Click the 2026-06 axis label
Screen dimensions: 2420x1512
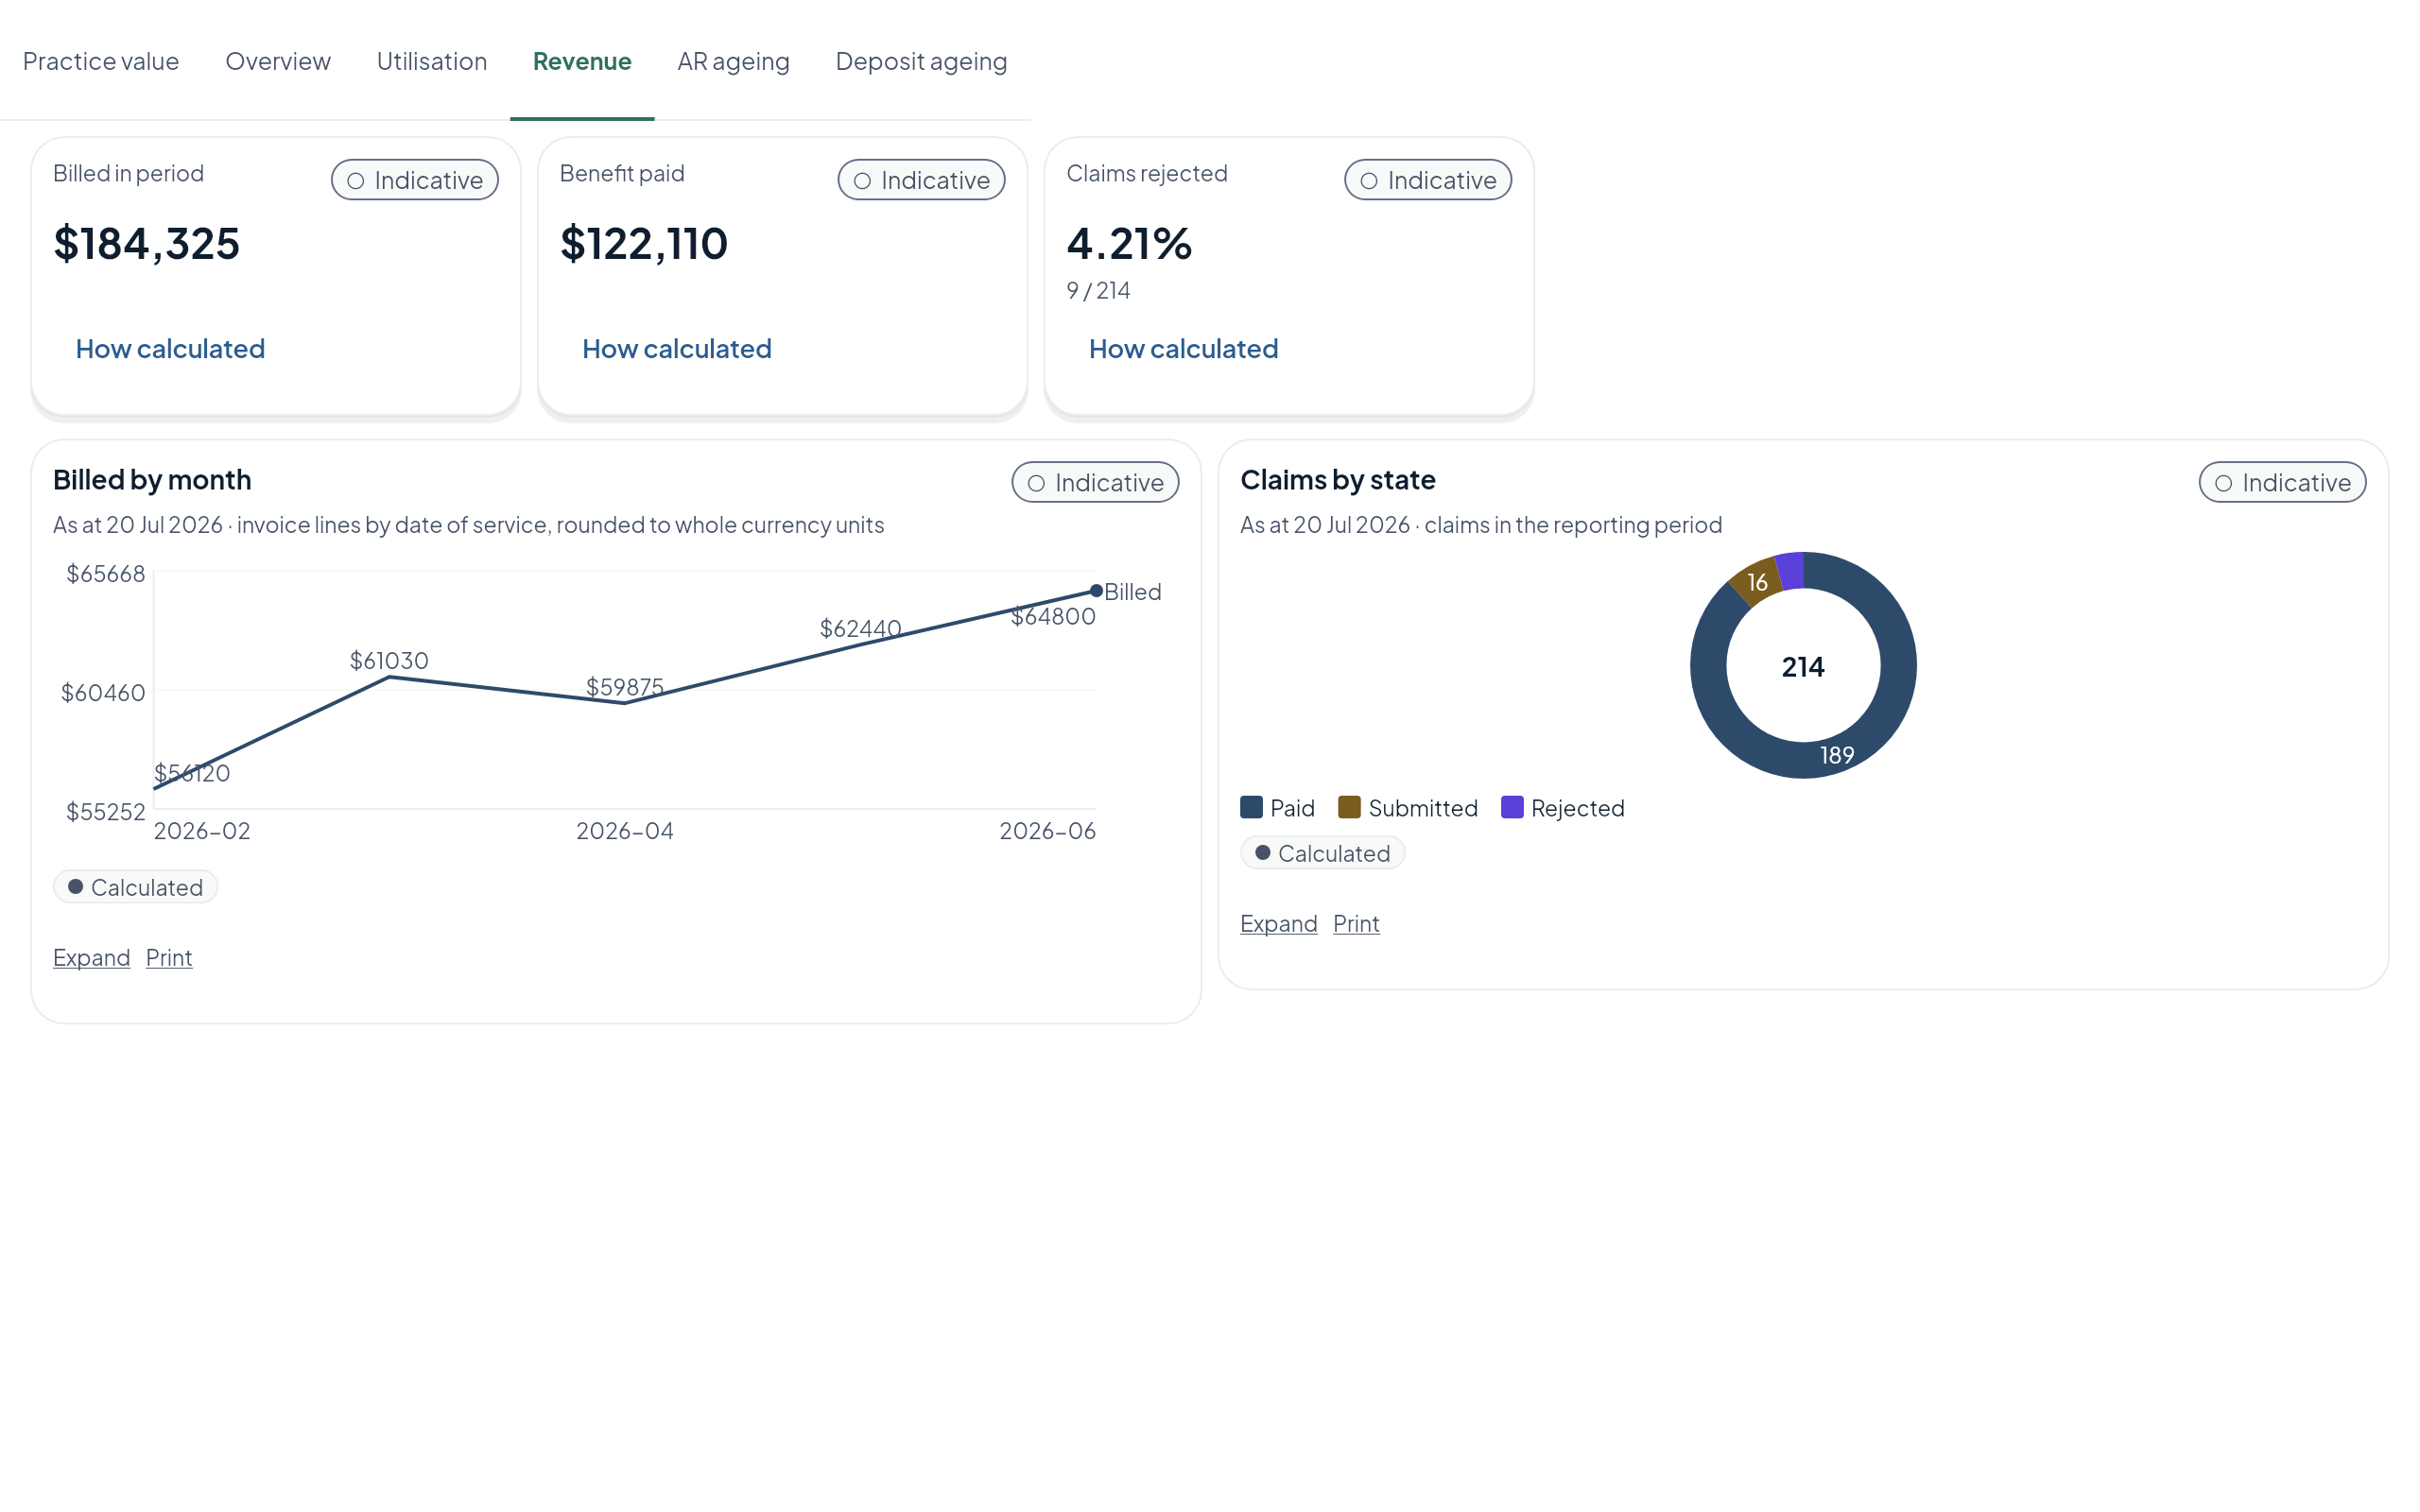click(x=1048, y=831)
